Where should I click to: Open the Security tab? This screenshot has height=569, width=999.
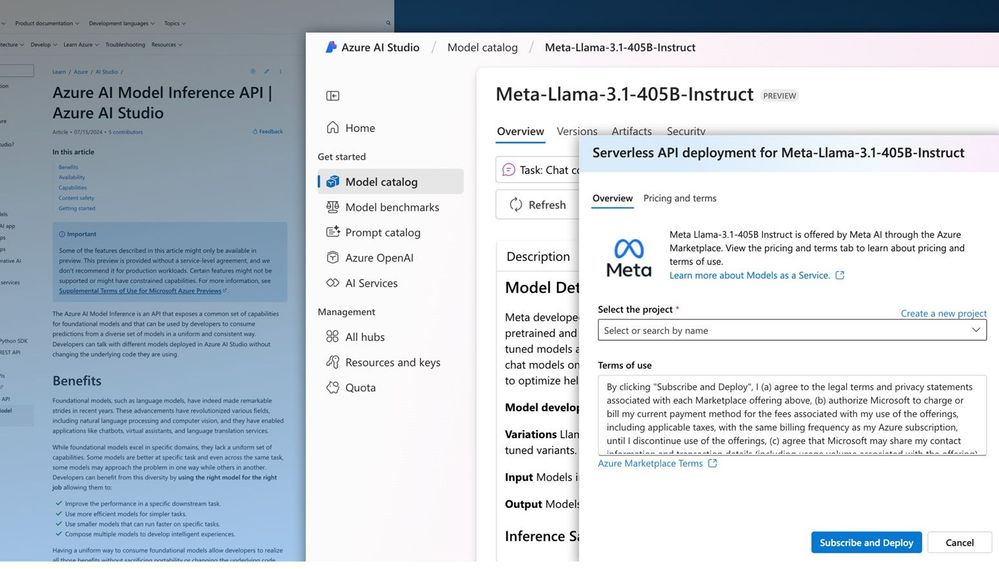tap(686, 131)
